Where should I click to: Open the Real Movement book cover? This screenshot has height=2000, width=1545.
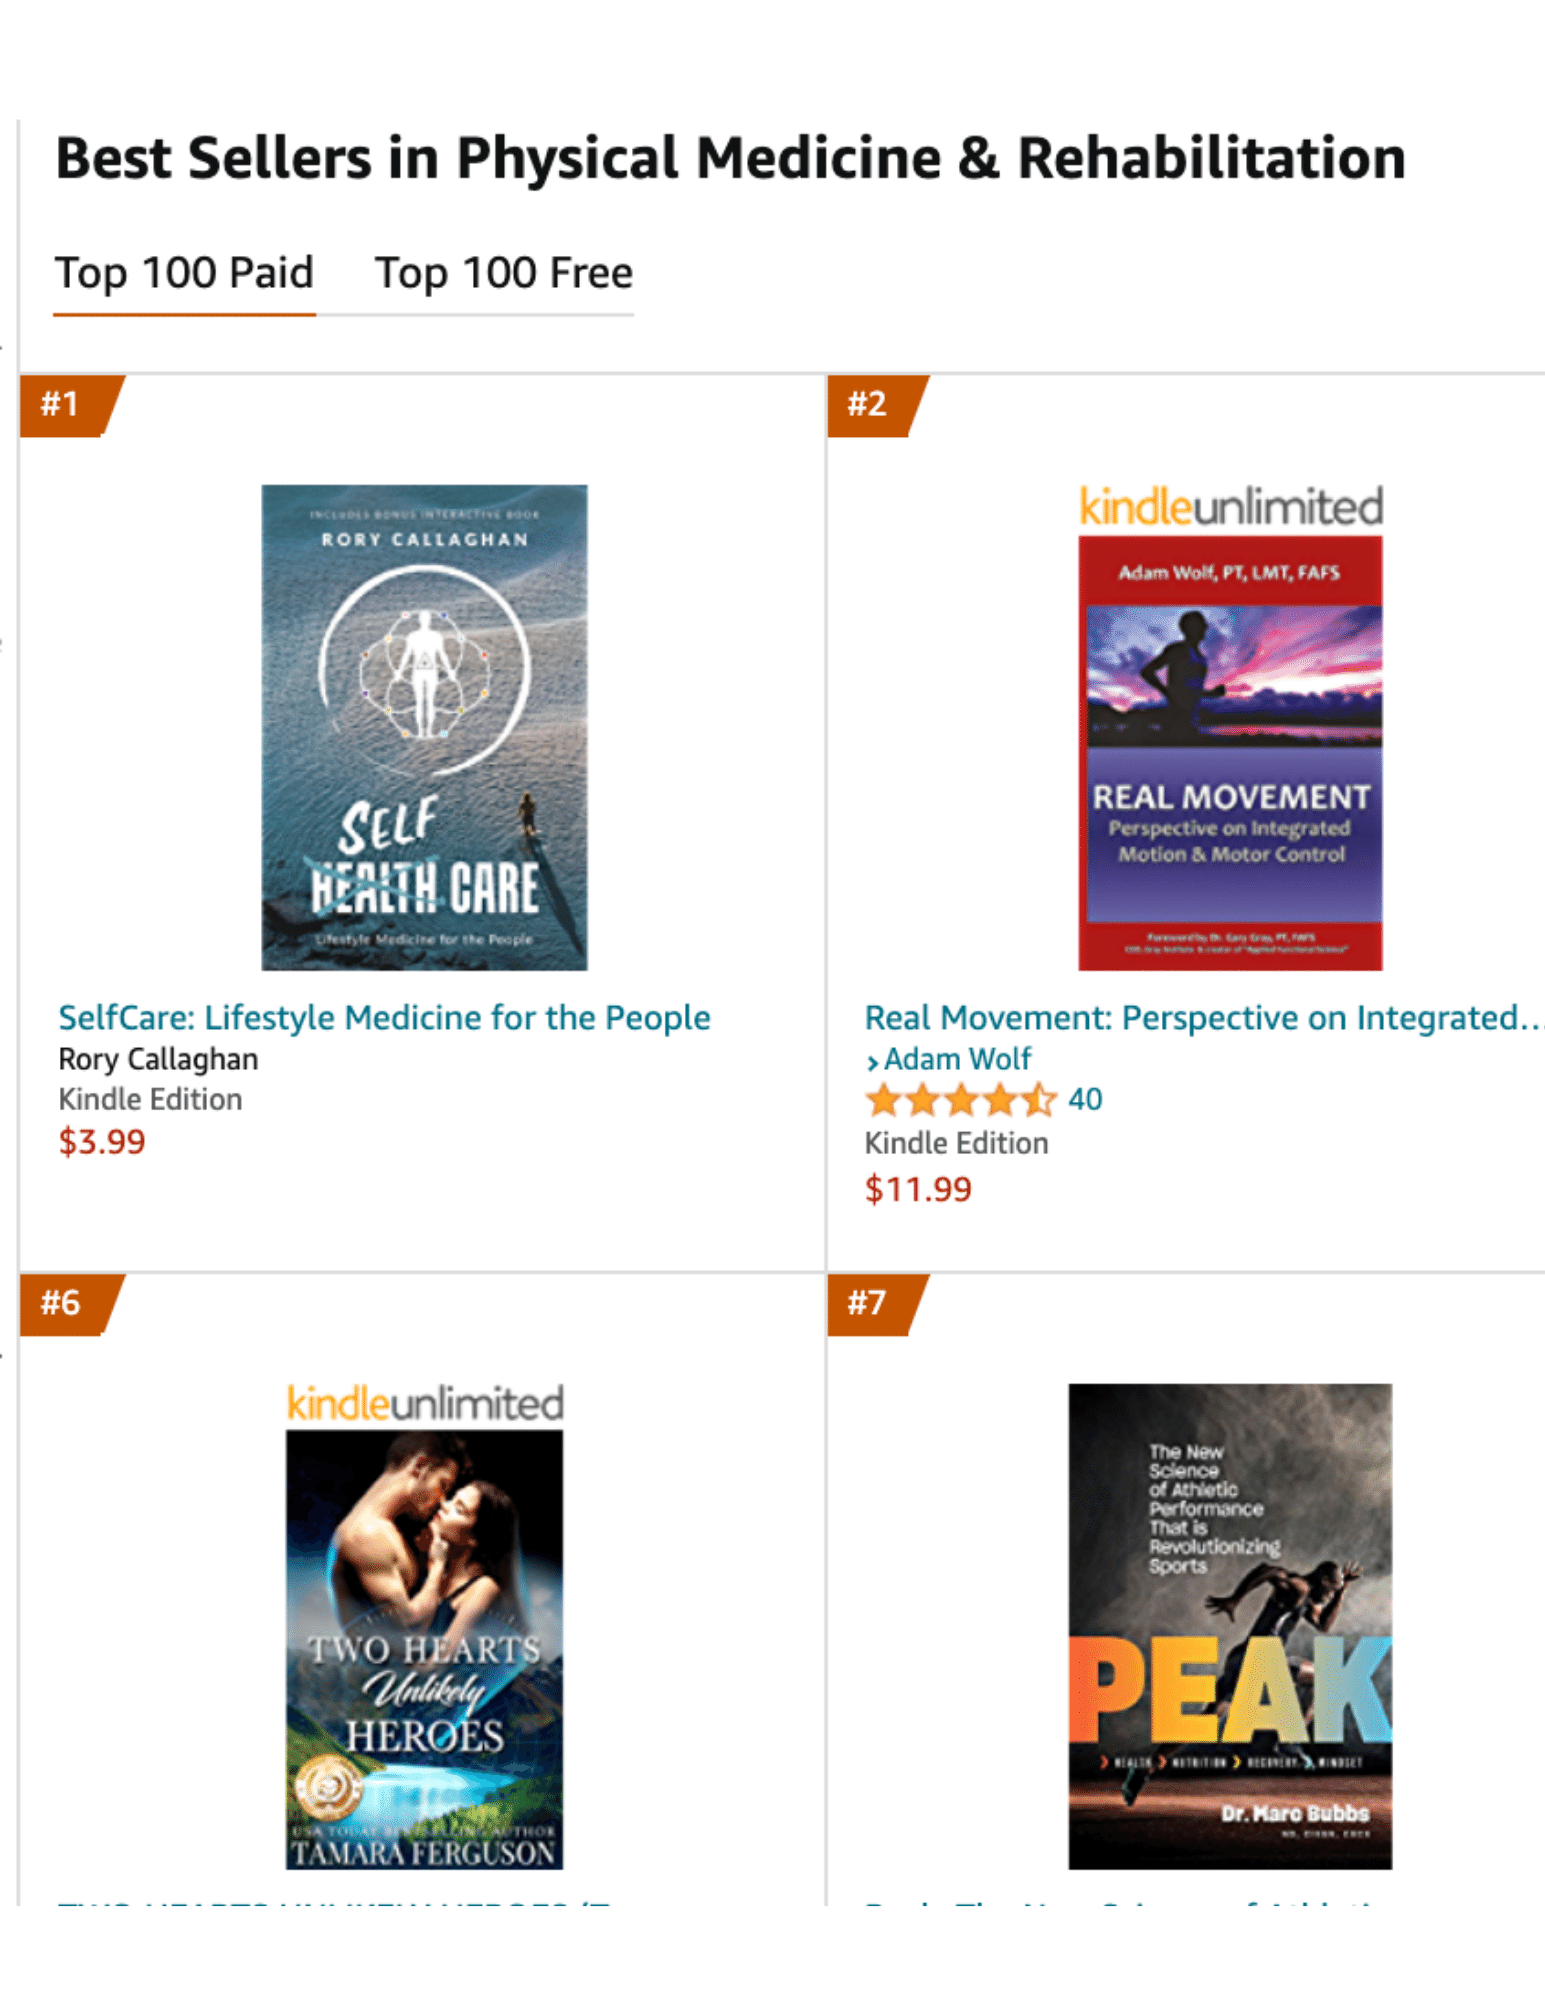pyautogui.click(x=1230, y=753)
